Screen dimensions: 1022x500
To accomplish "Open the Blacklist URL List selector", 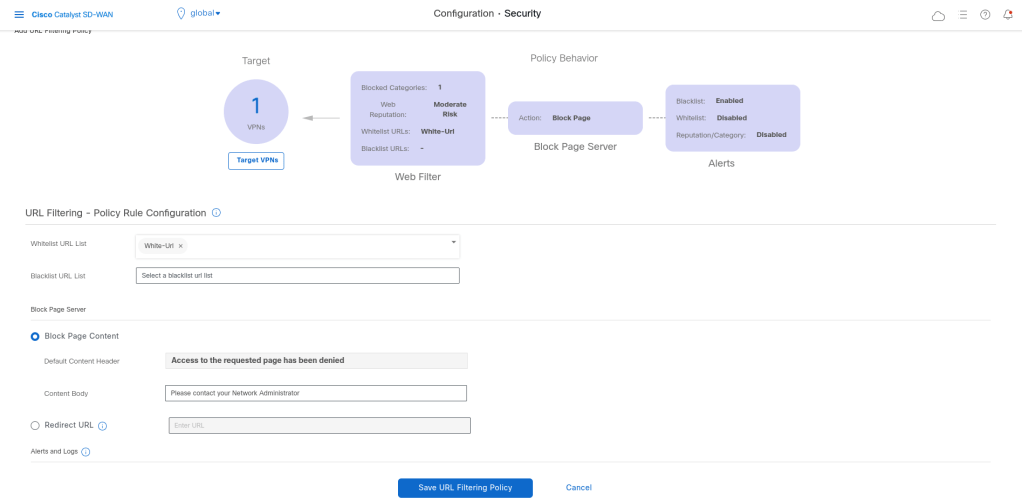I will pyautogui.click(x=297, y=276).
